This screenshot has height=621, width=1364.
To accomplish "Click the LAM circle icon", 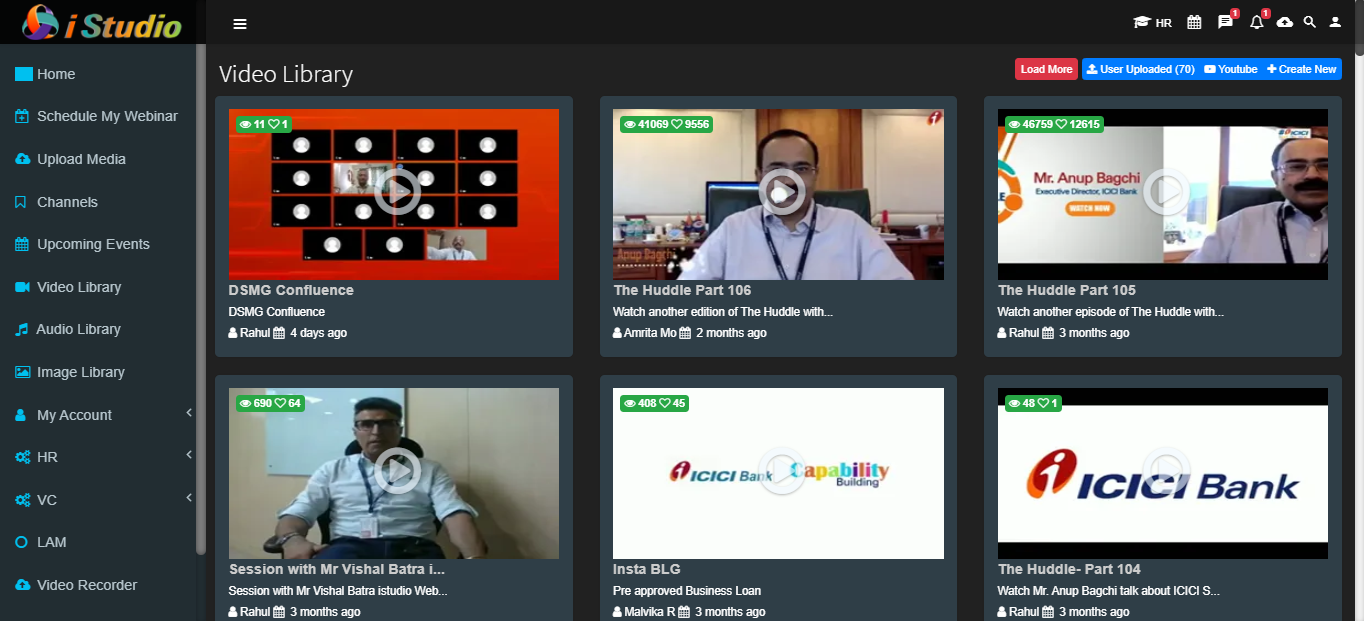I will pos(22,542).
